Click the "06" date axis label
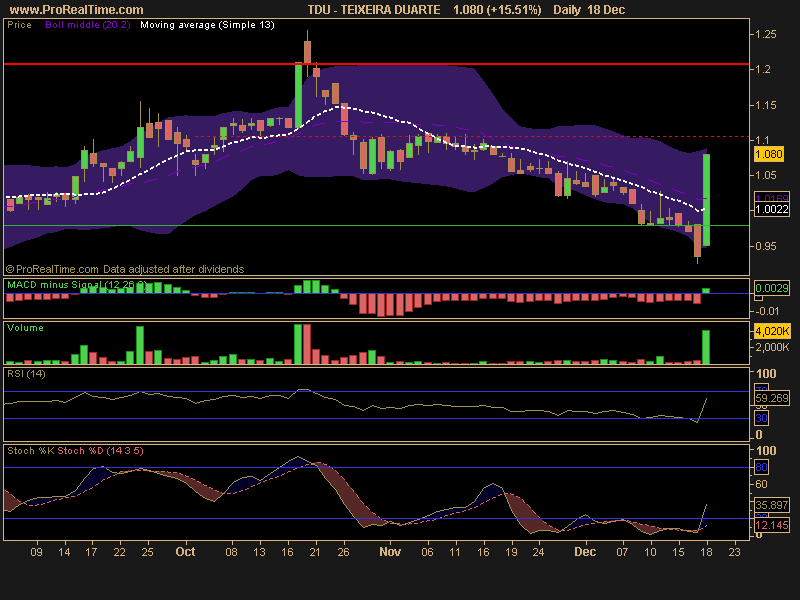This screenshot has width=800, height=600. pyautogui.click(x=428, y=552)
